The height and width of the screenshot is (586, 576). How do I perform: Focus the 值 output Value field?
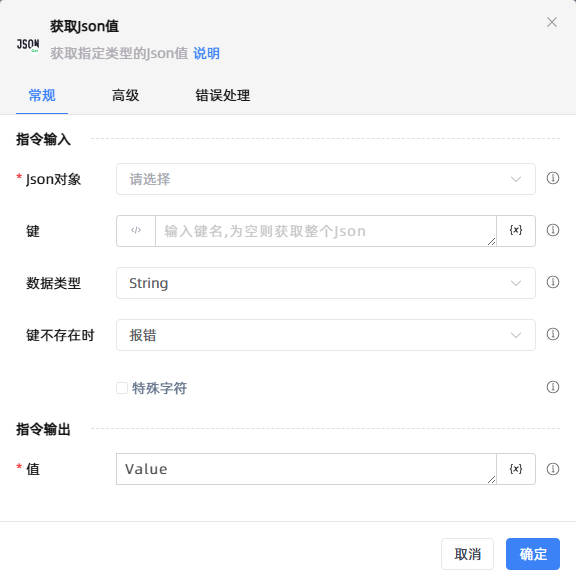(306, 469)
